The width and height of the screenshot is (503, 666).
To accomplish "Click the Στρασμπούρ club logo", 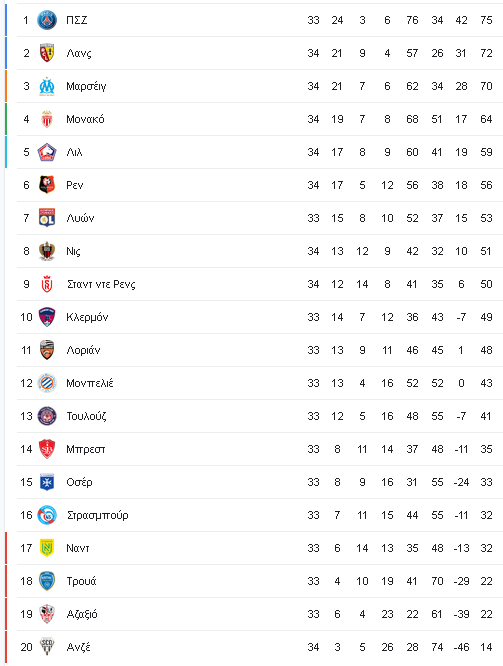I will pyautogui.click(x=47, y=515).
